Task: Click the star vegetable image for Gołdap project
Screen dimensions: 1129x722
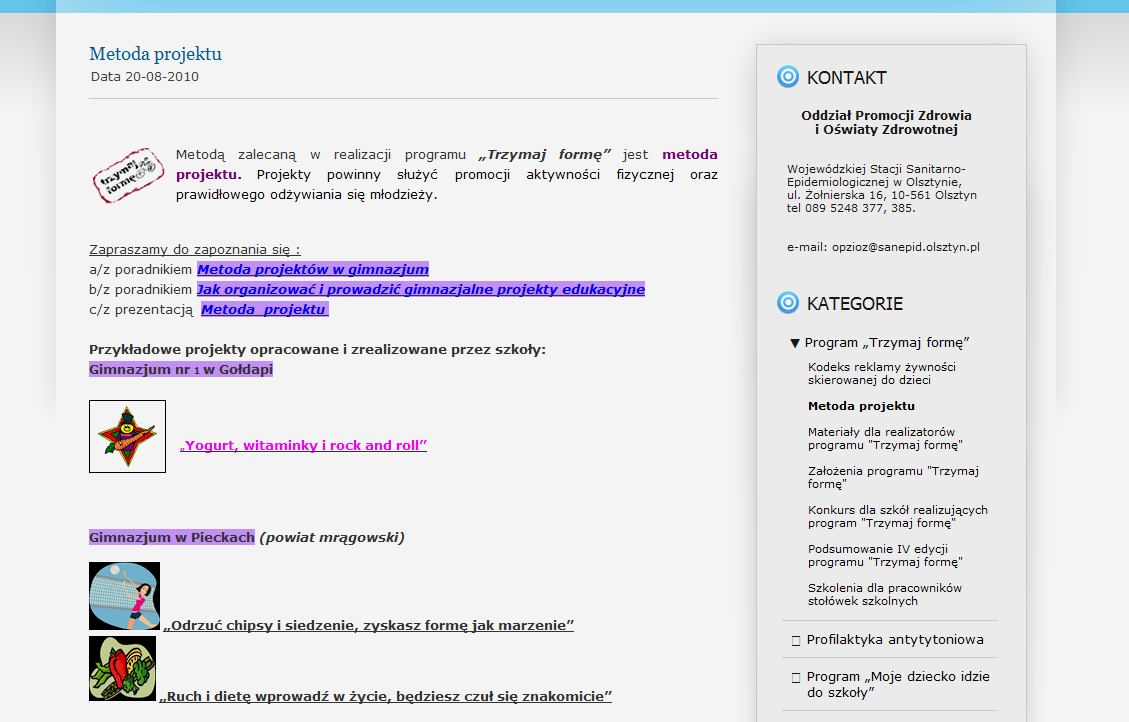Action: [x=127, y=436]
